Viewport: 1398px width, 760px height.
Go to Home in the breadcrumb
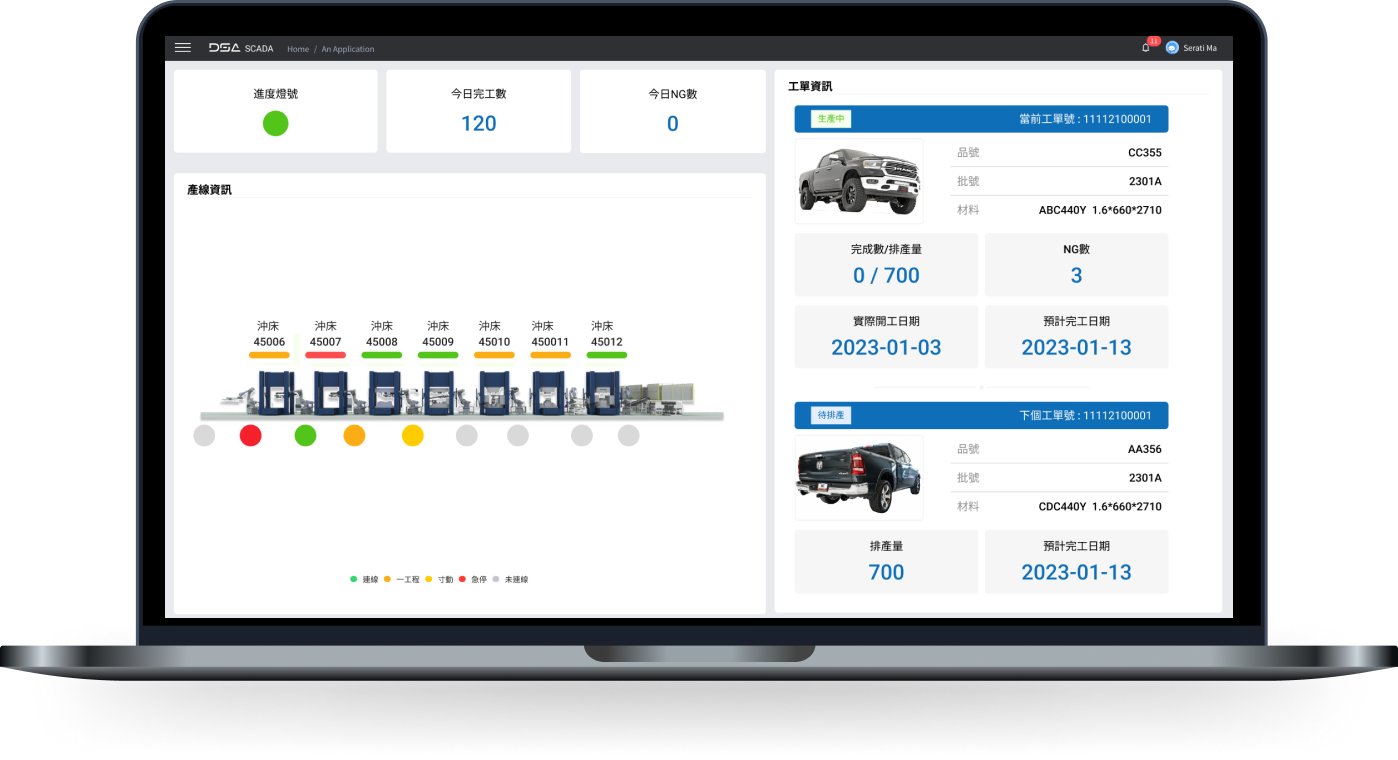(298, 49)
